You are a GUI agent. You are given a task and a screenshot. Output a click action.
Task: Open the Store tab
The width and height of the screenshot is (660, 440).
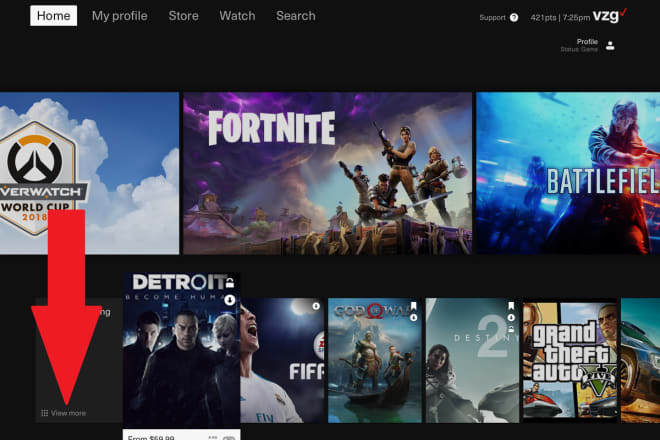[x=184, y=16]
